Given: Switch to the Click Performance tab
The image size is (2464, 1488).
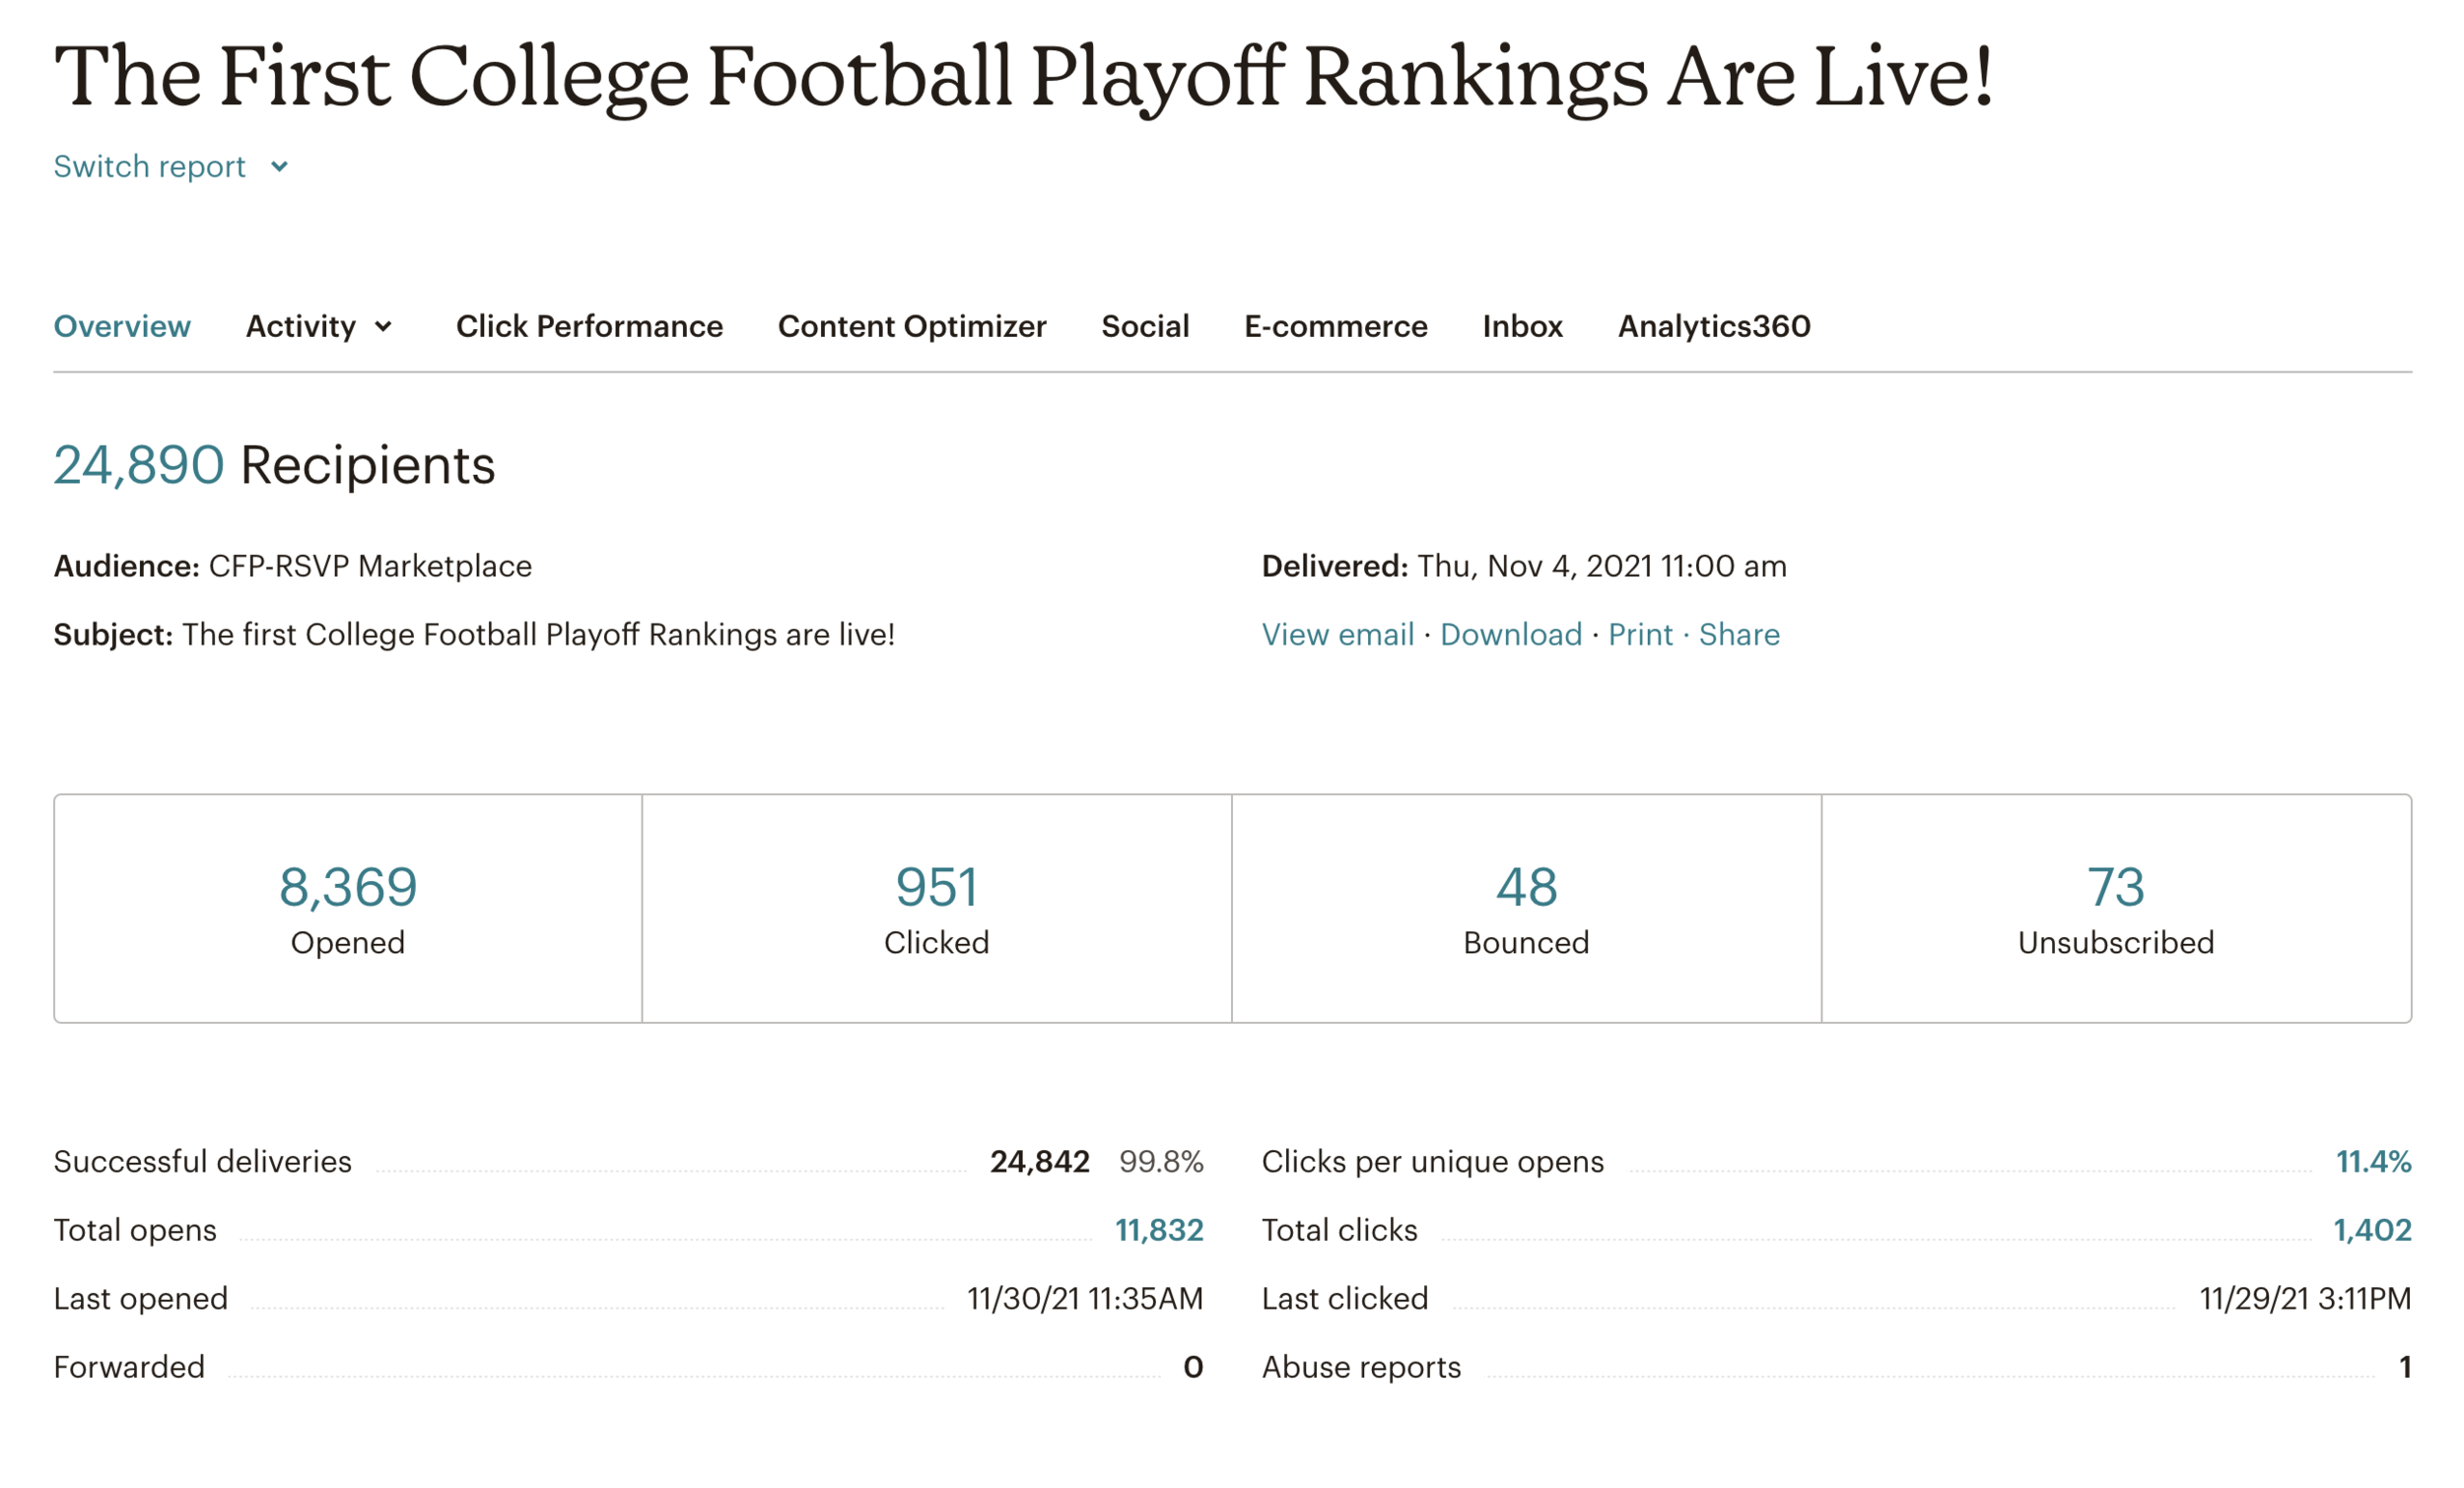Looking at the screenshot, I should point(589,326).
